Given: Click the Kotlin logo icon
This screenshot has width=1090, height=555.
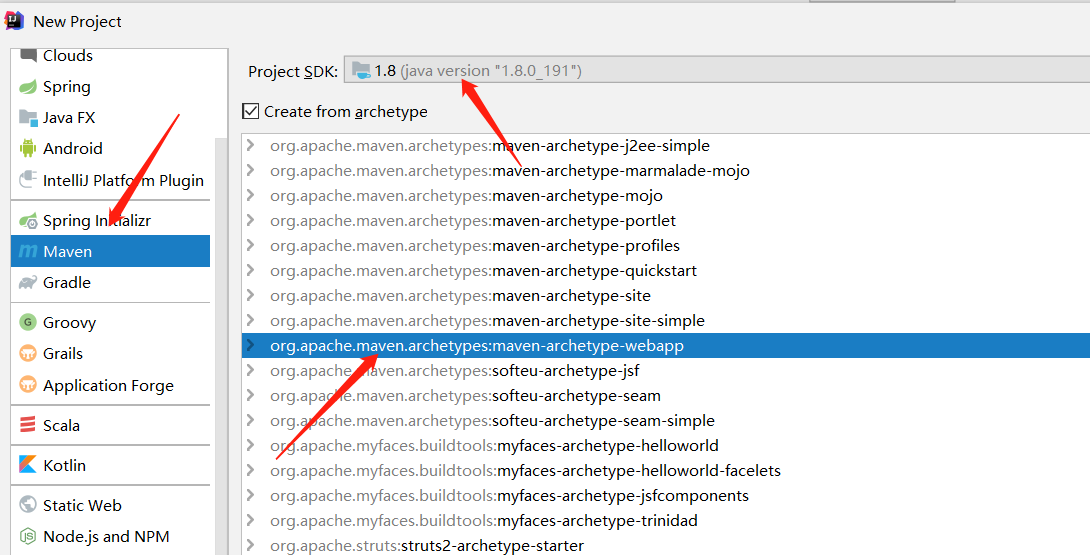Looking at the screenshot, I should [x=28, y=465].
